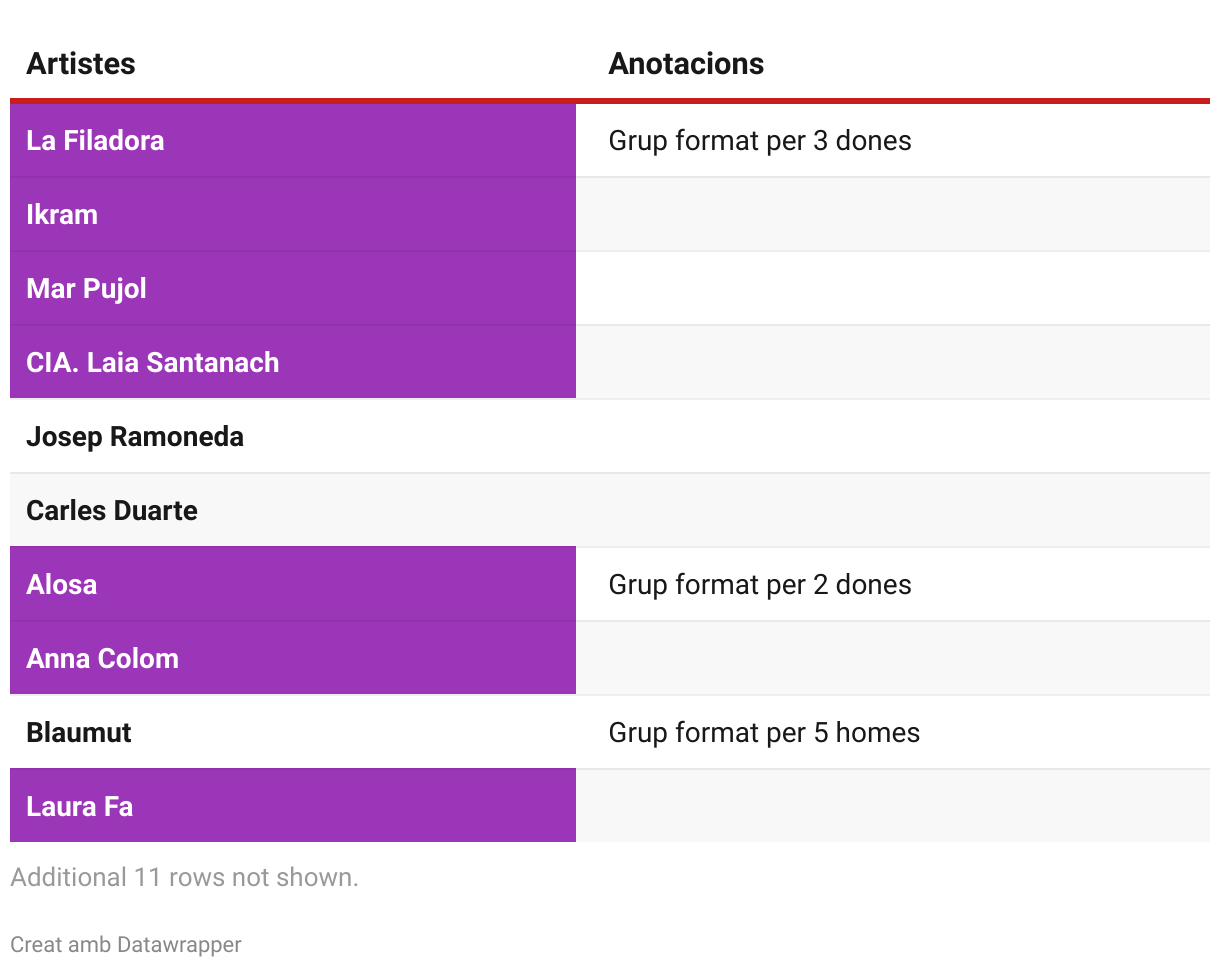Click the Blaumut artist name
The height and width of the screenshot is (968, 1220).
[79, 733]
